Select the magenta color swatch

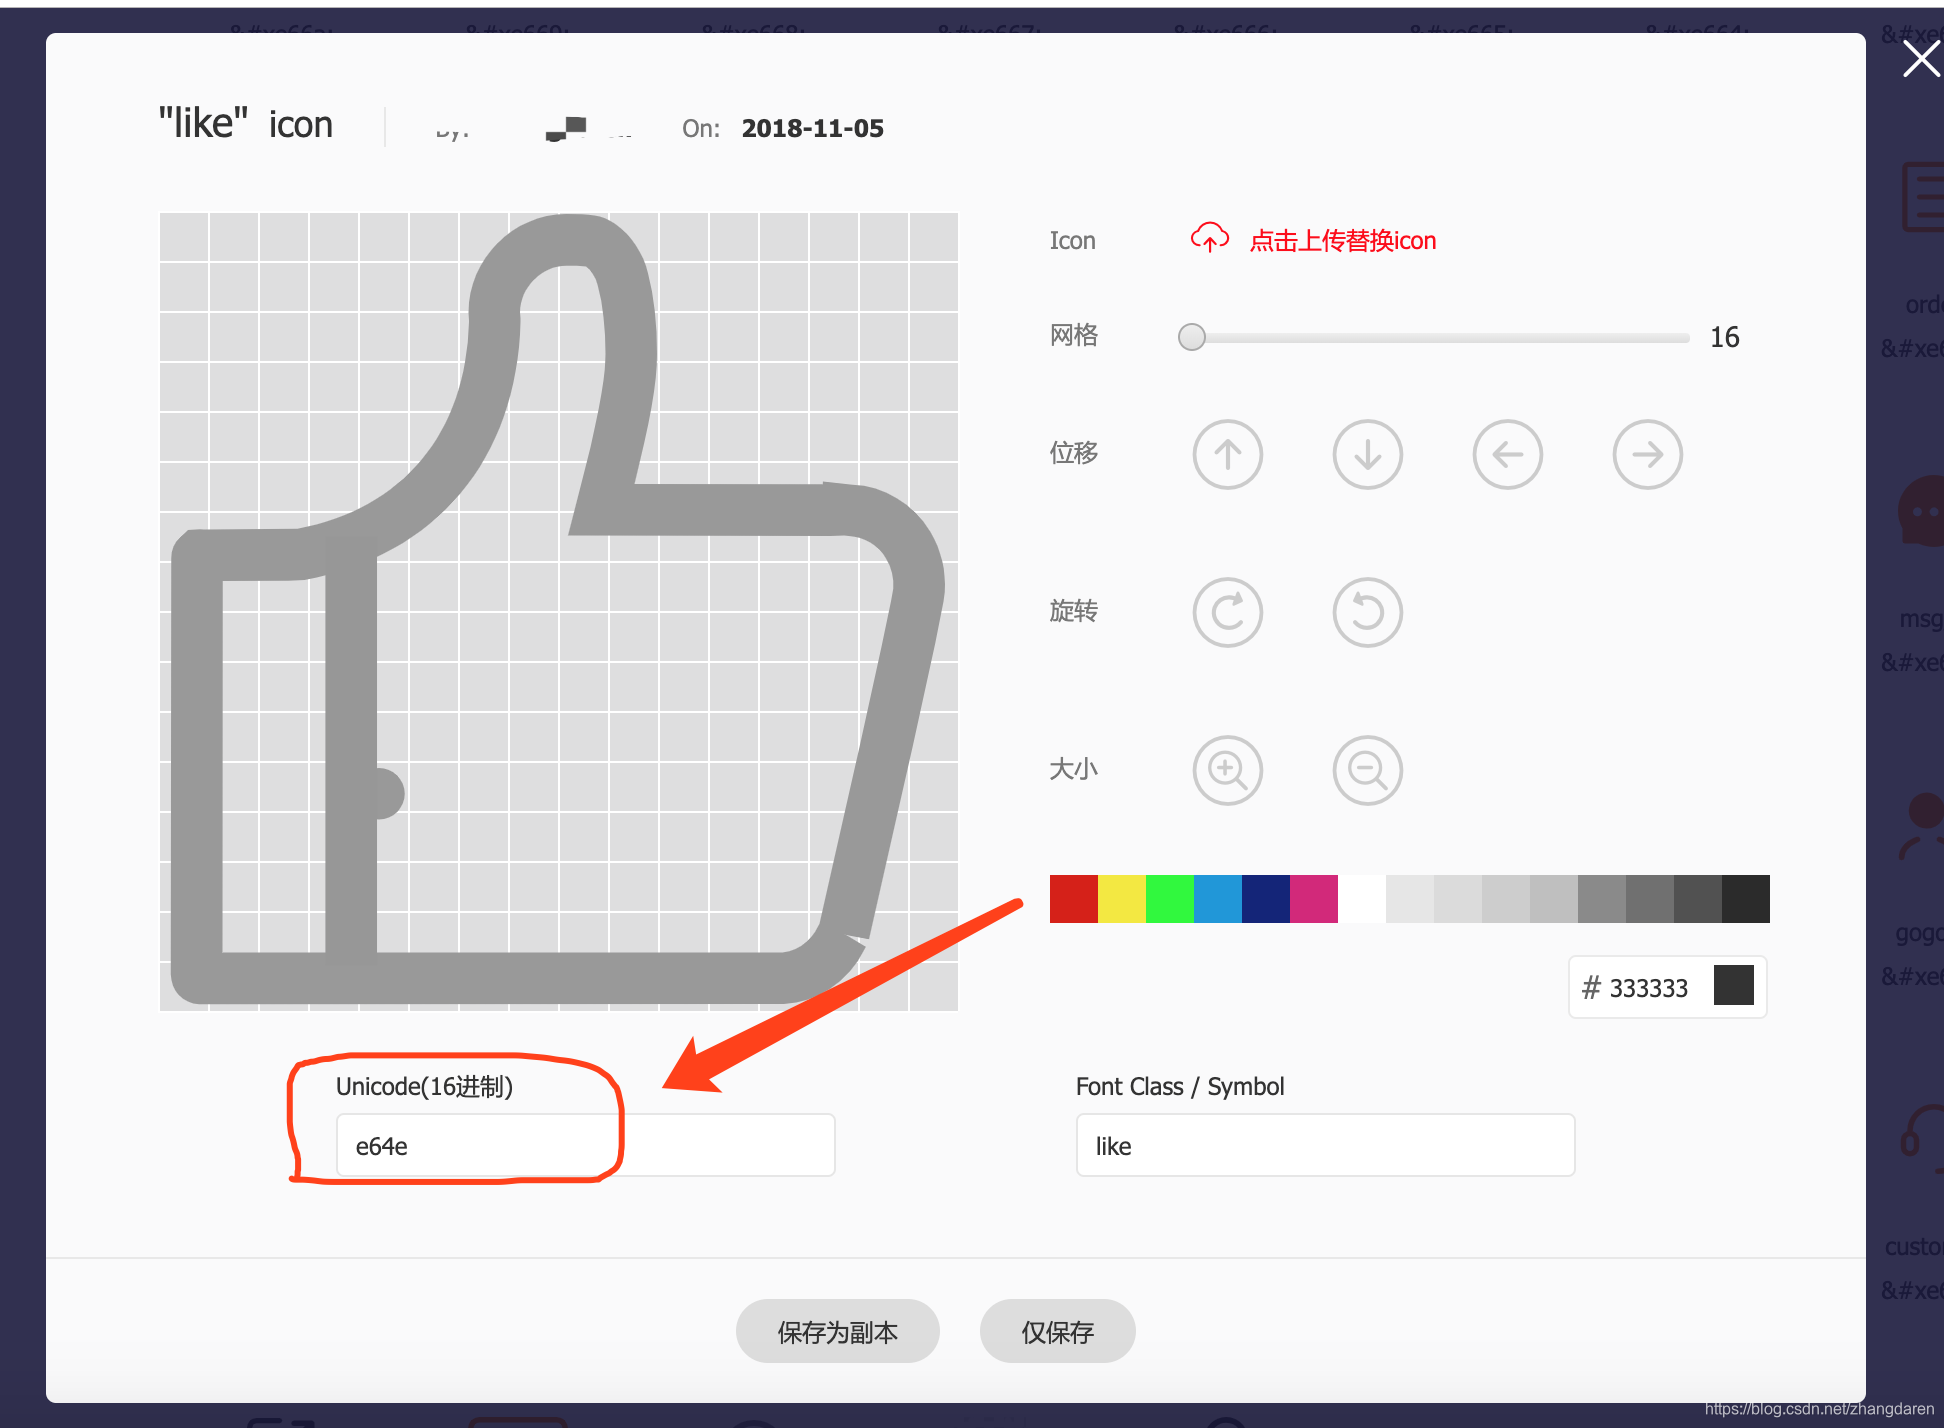(x=1313, y=898)
